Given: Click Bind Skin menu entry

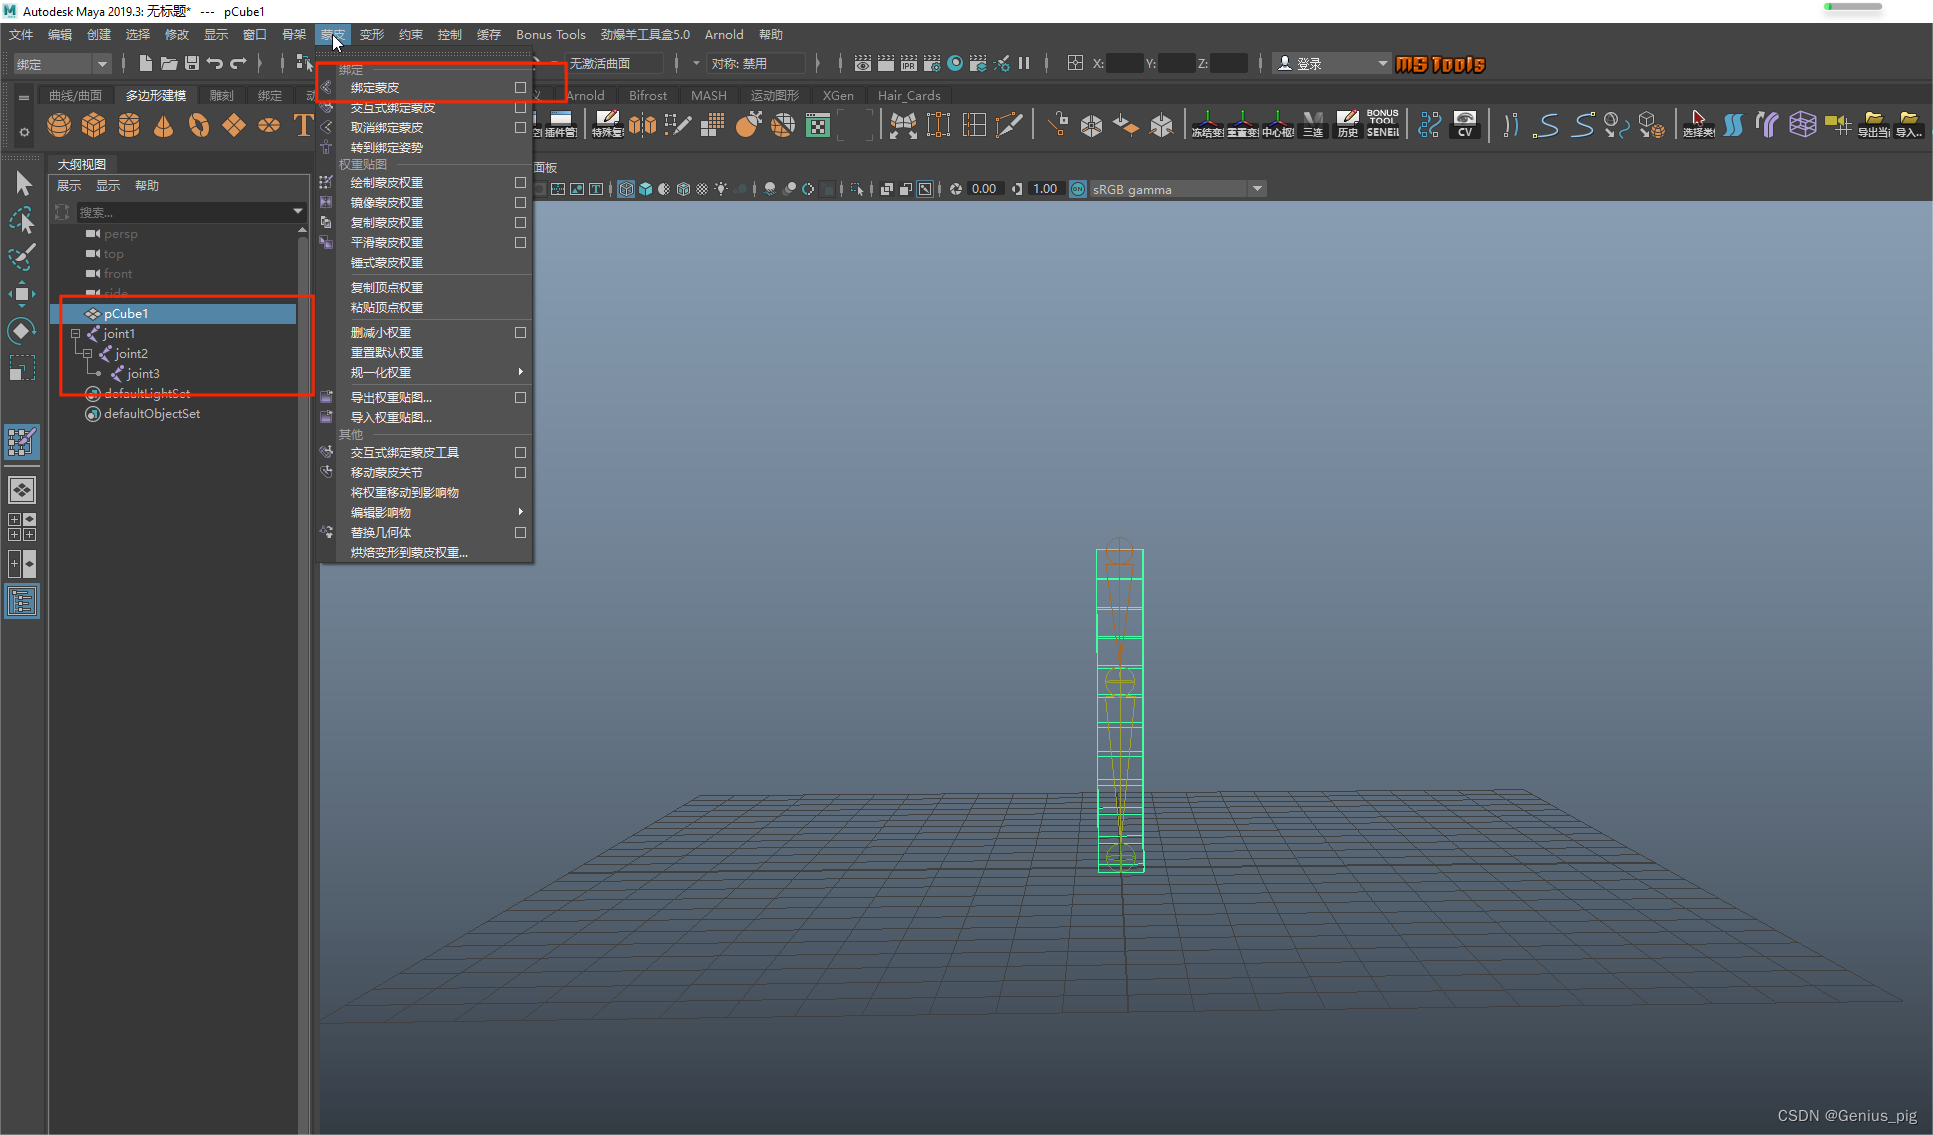Looking at the screenshot, I should click(375, 88).
